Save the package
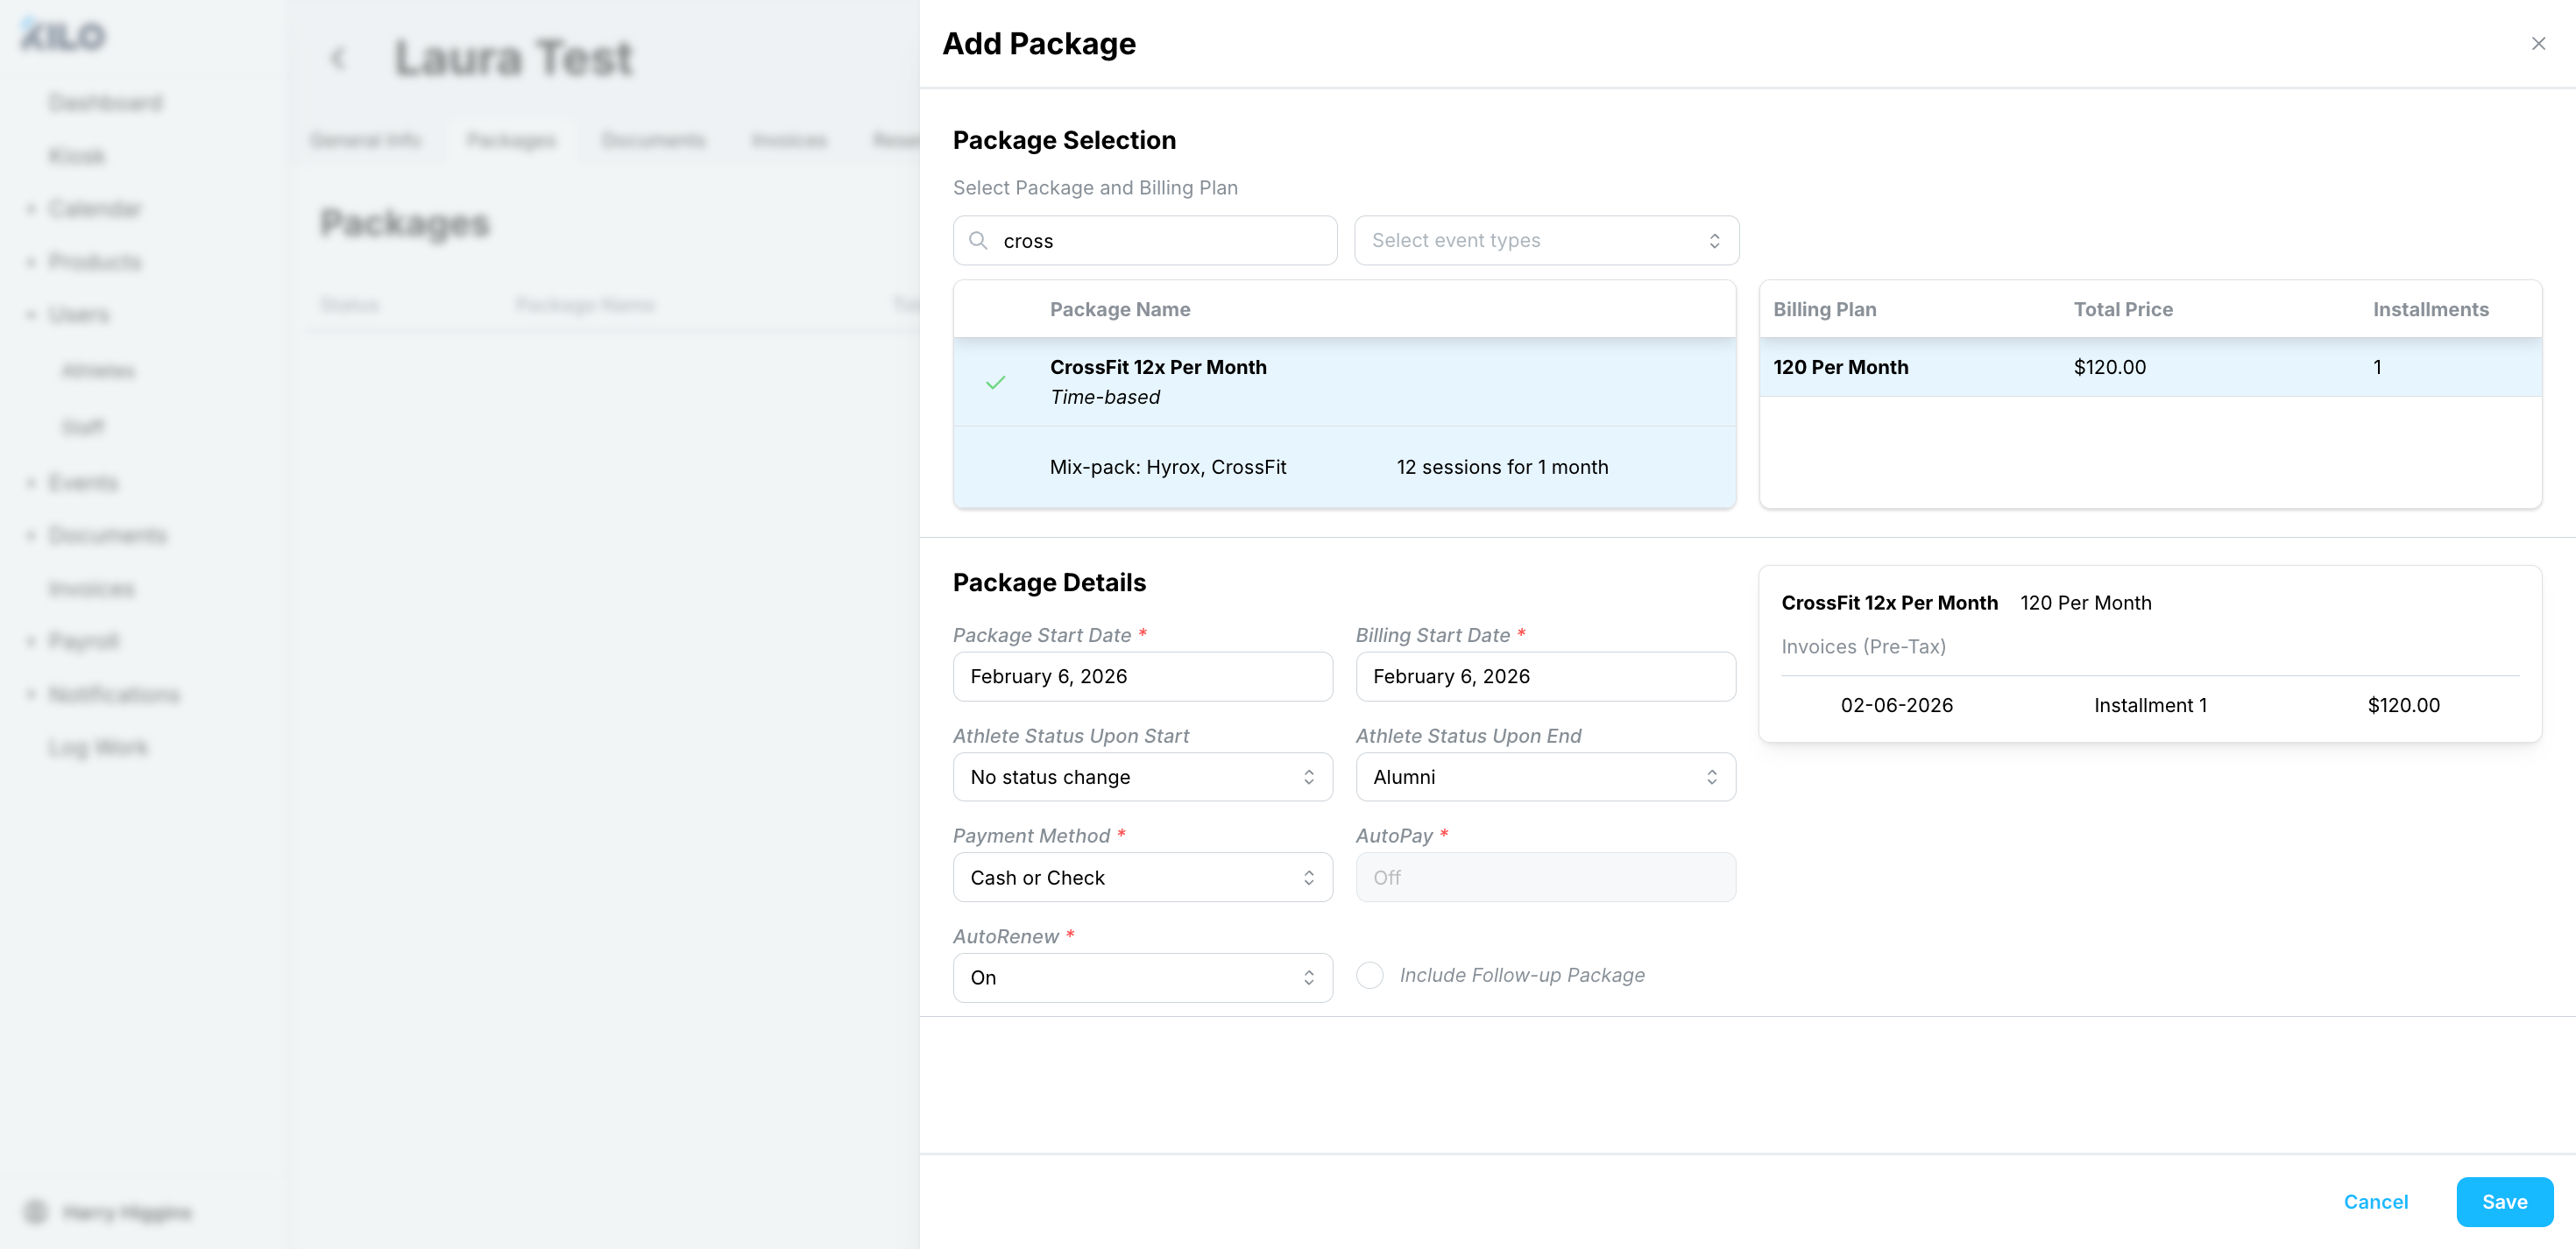Screen dimensions: 2576x1249 coord(2503,1201)
